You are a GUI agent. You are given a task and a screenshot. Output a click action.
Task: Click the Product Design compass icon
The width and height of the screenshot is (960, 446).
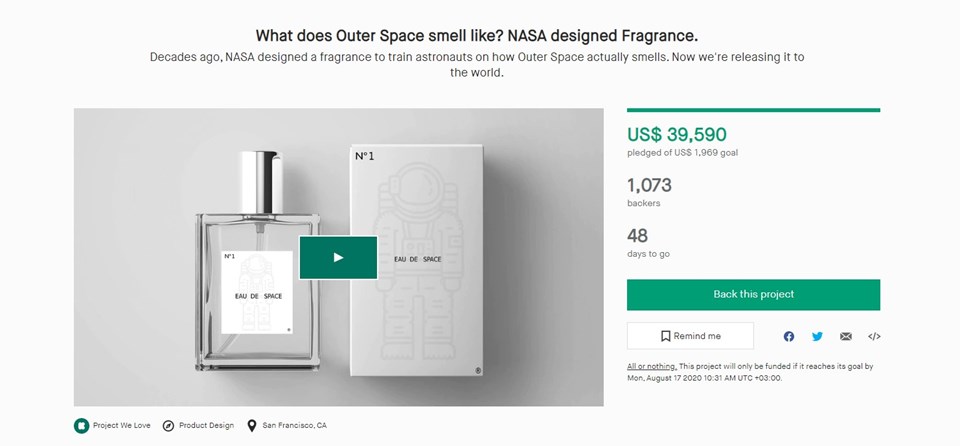point(168,426)
